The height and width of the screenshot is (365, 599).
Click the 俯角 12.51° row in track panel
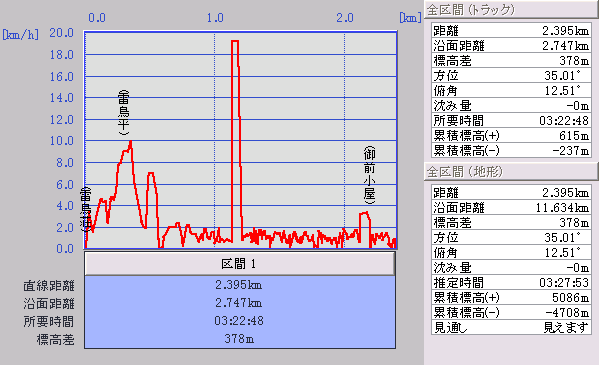point(511,91)
